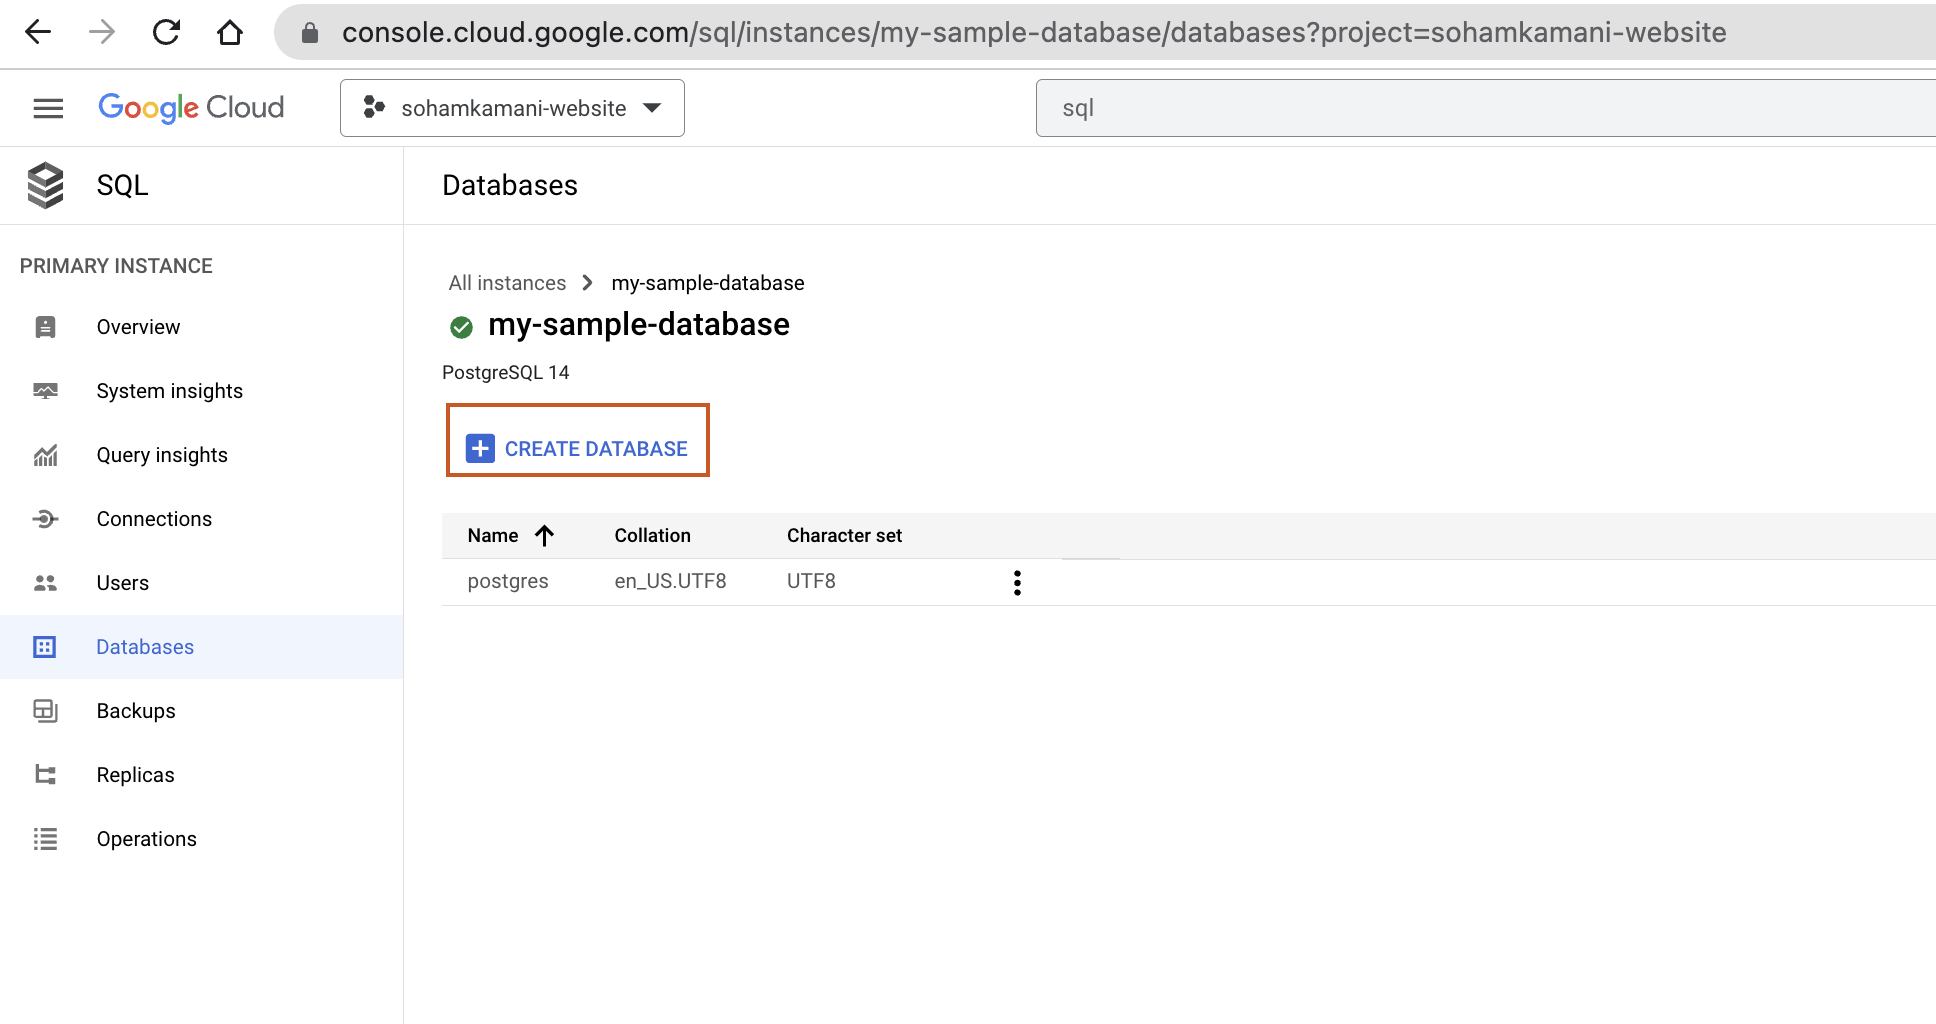Image resolution: width=1936 pixels, height=1024 pixels.
Task: View Operations in the sidebar
Action: point(146,839)
